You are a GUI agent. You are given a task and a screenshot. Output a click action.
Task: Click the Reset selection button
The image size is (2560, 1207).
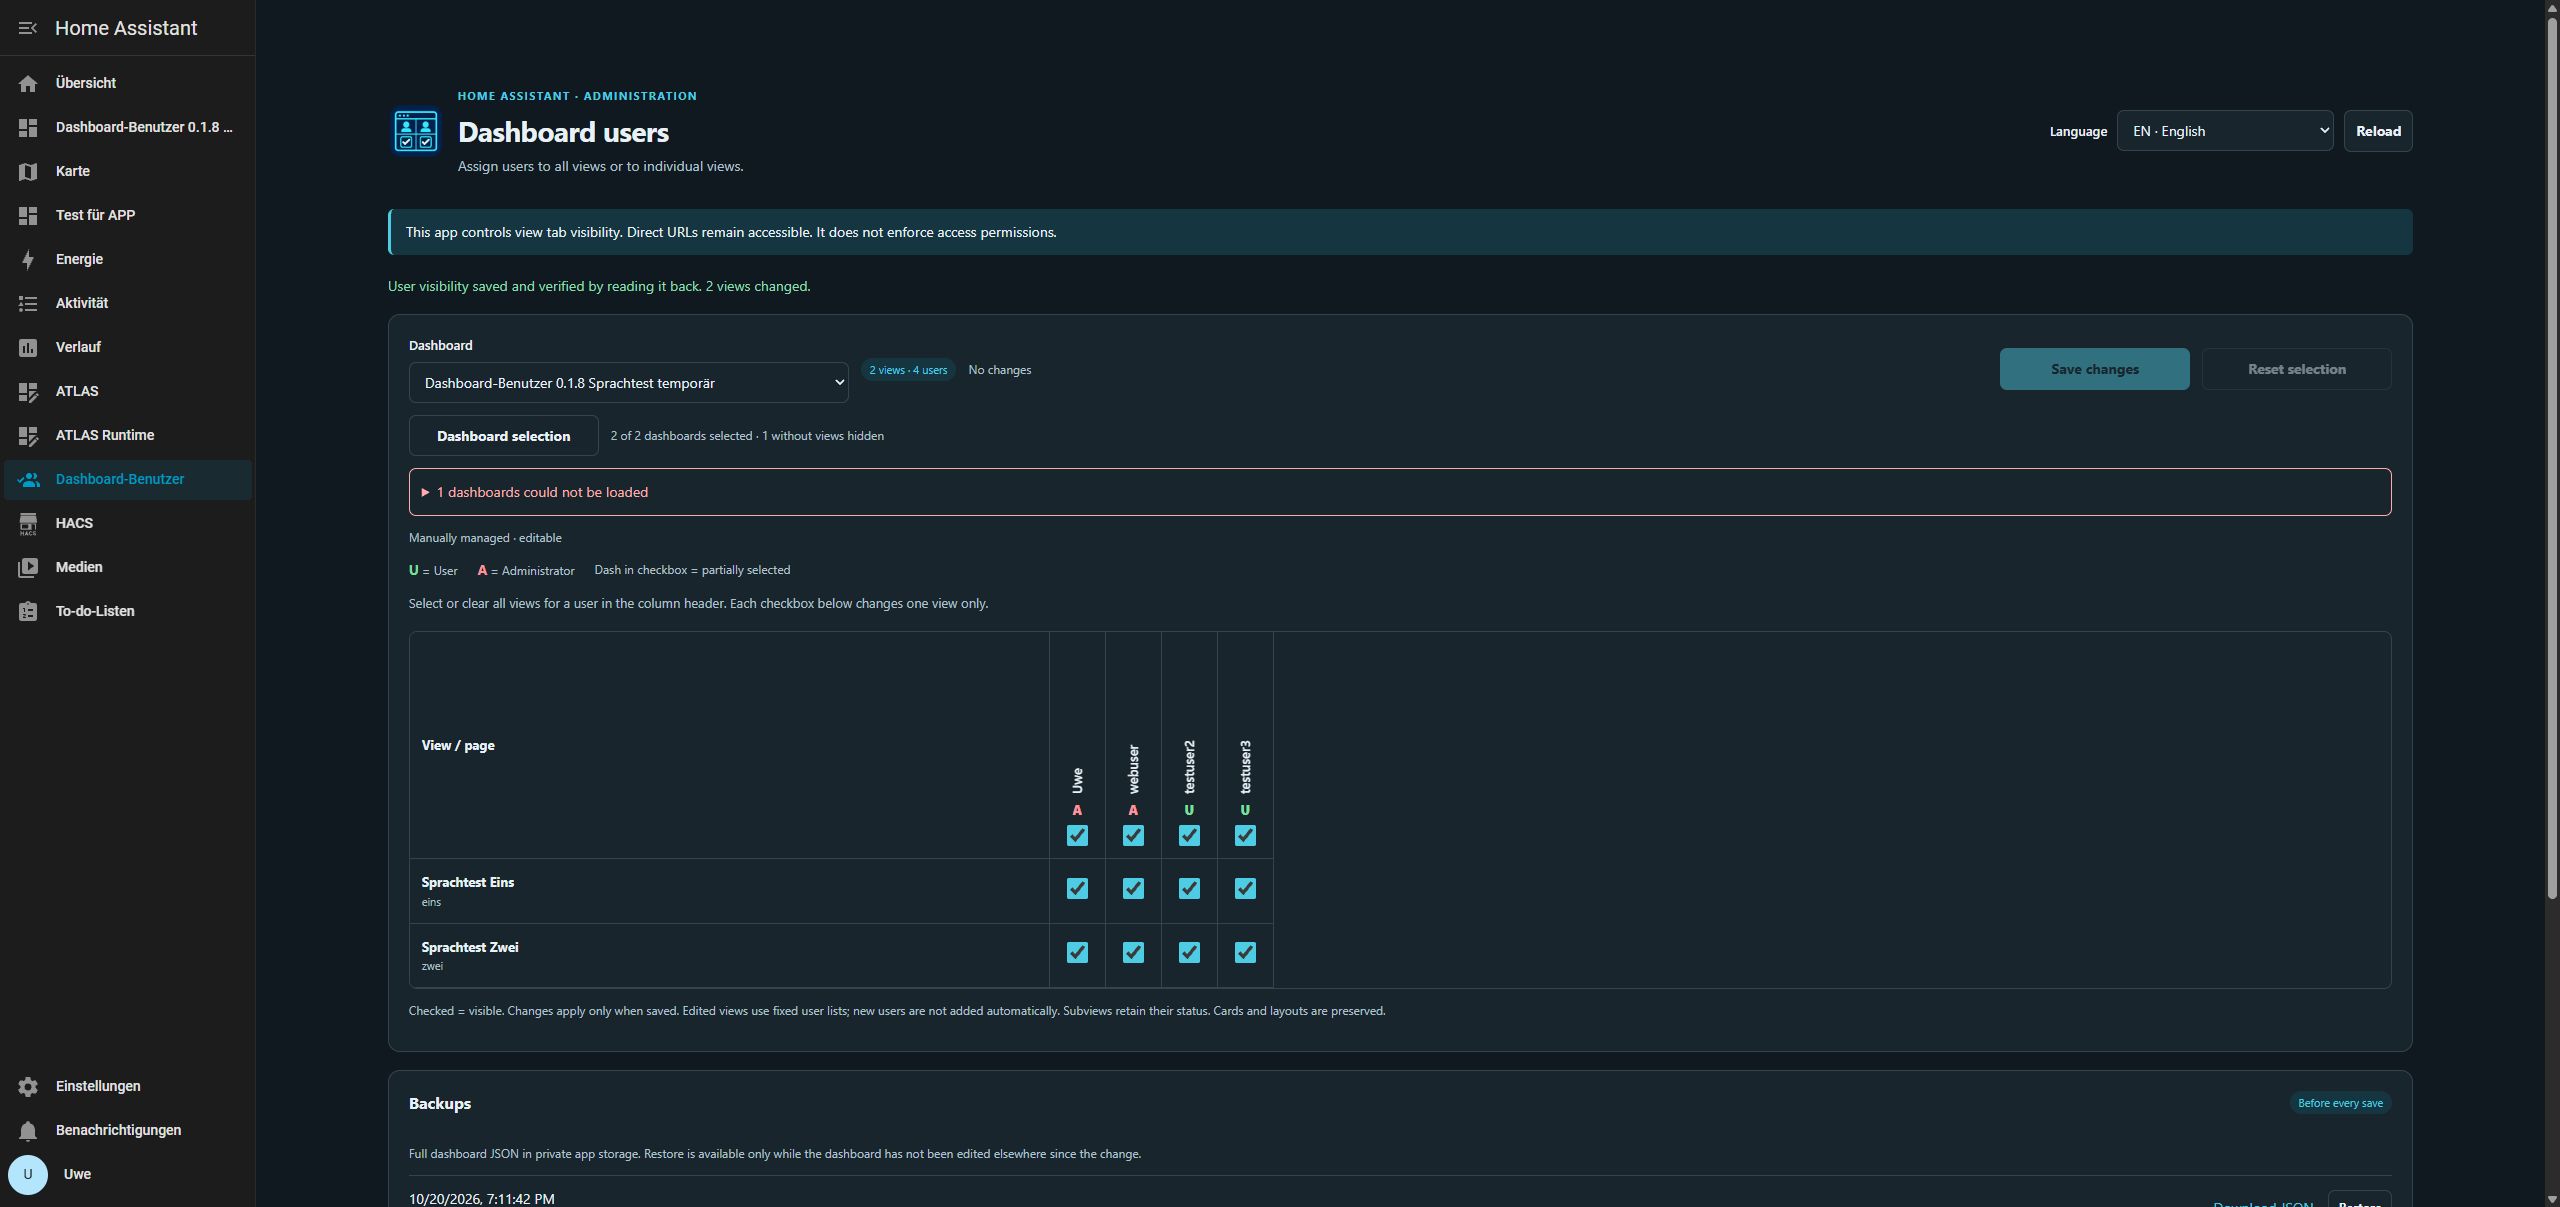(2296, 369)
